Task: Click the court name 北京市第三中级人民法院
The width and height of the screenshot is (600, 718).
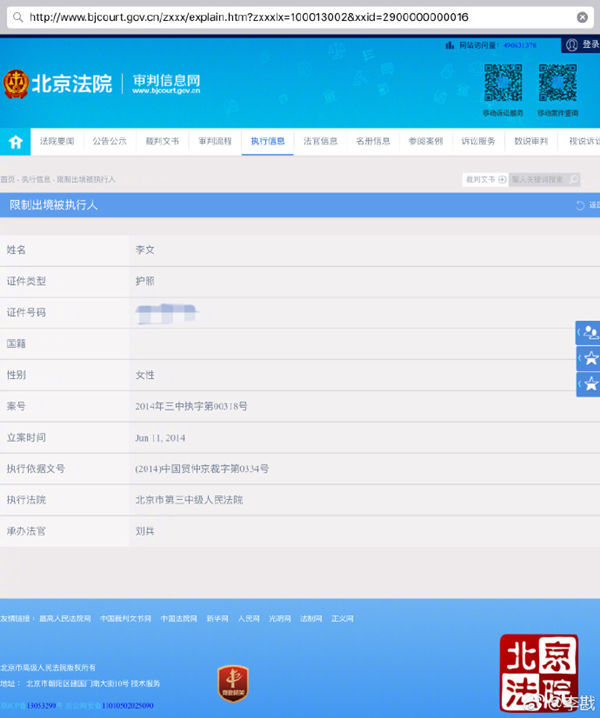Action: [x=189, y=500]
